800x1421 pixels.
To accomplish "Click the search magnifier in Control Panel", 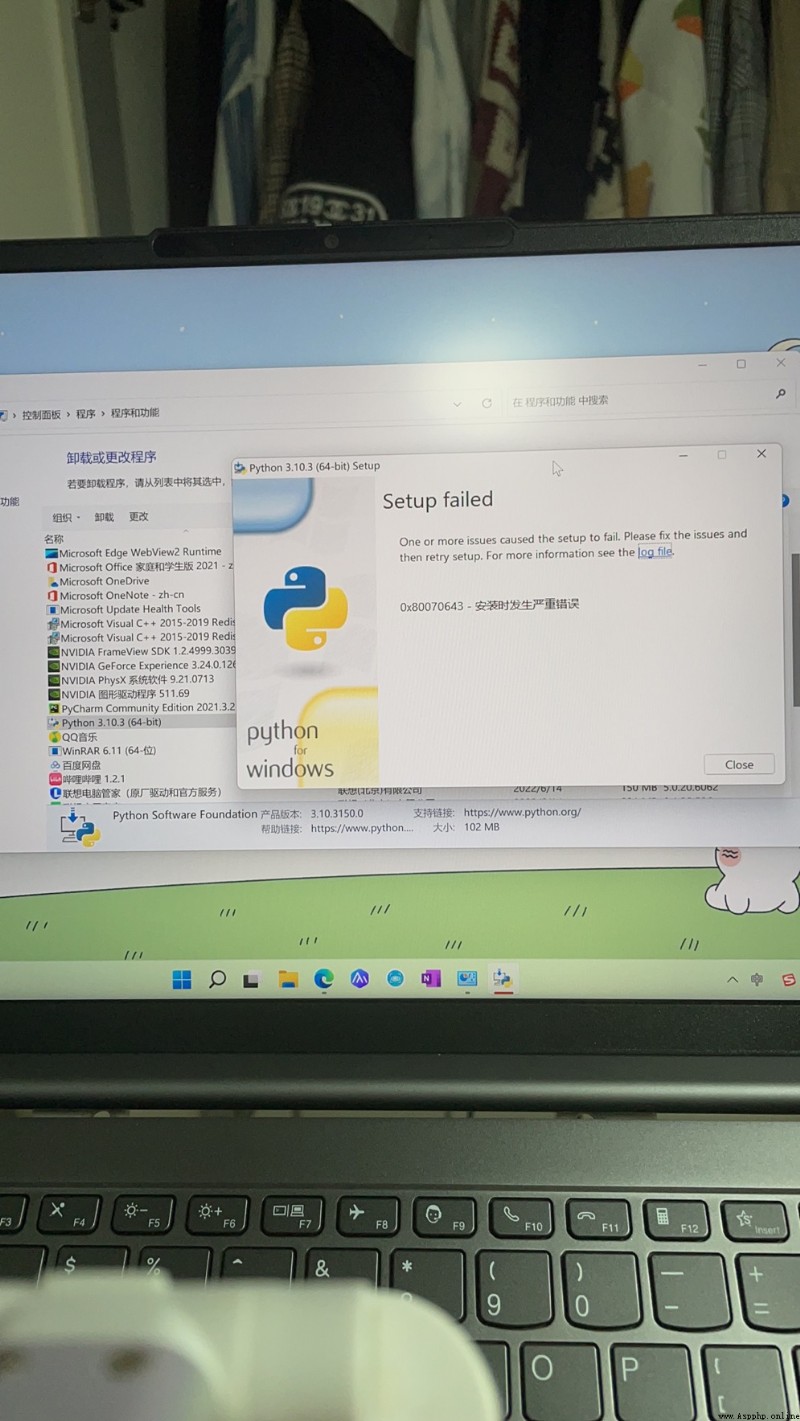I will click(781, 394).
